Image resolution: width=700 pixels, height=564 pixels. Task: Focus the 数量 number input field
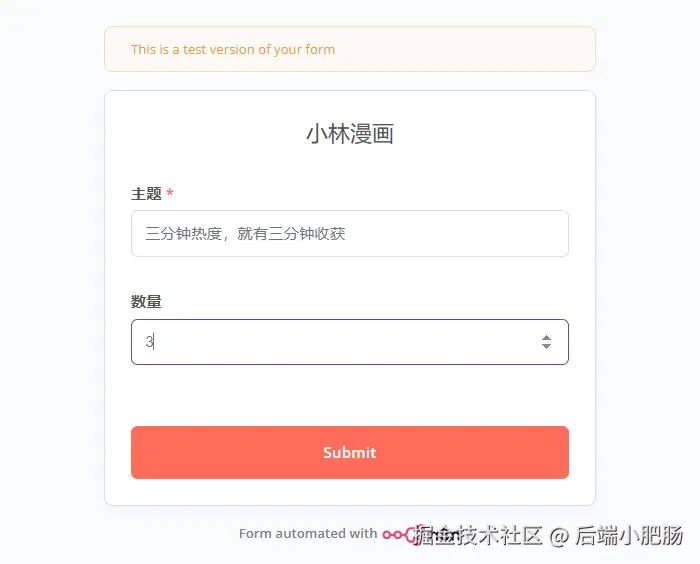pyautogui.click(x=330, y=342)
